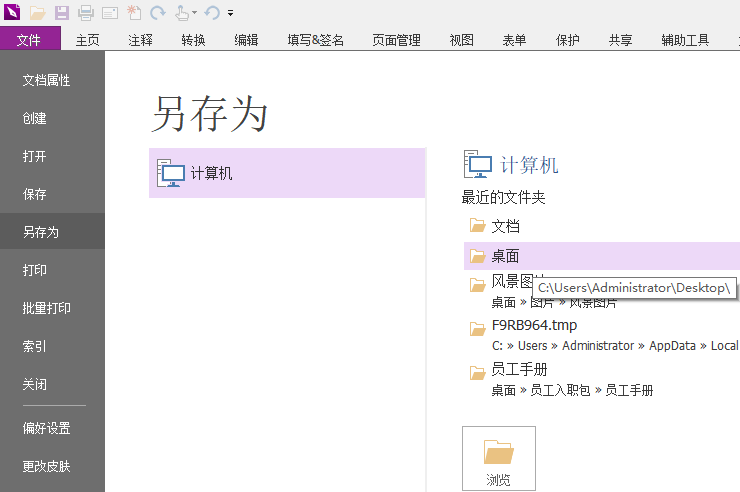The width and height of the screenshot is (740, 492).
Task: Open the 文件 tab
Action: 30,39
